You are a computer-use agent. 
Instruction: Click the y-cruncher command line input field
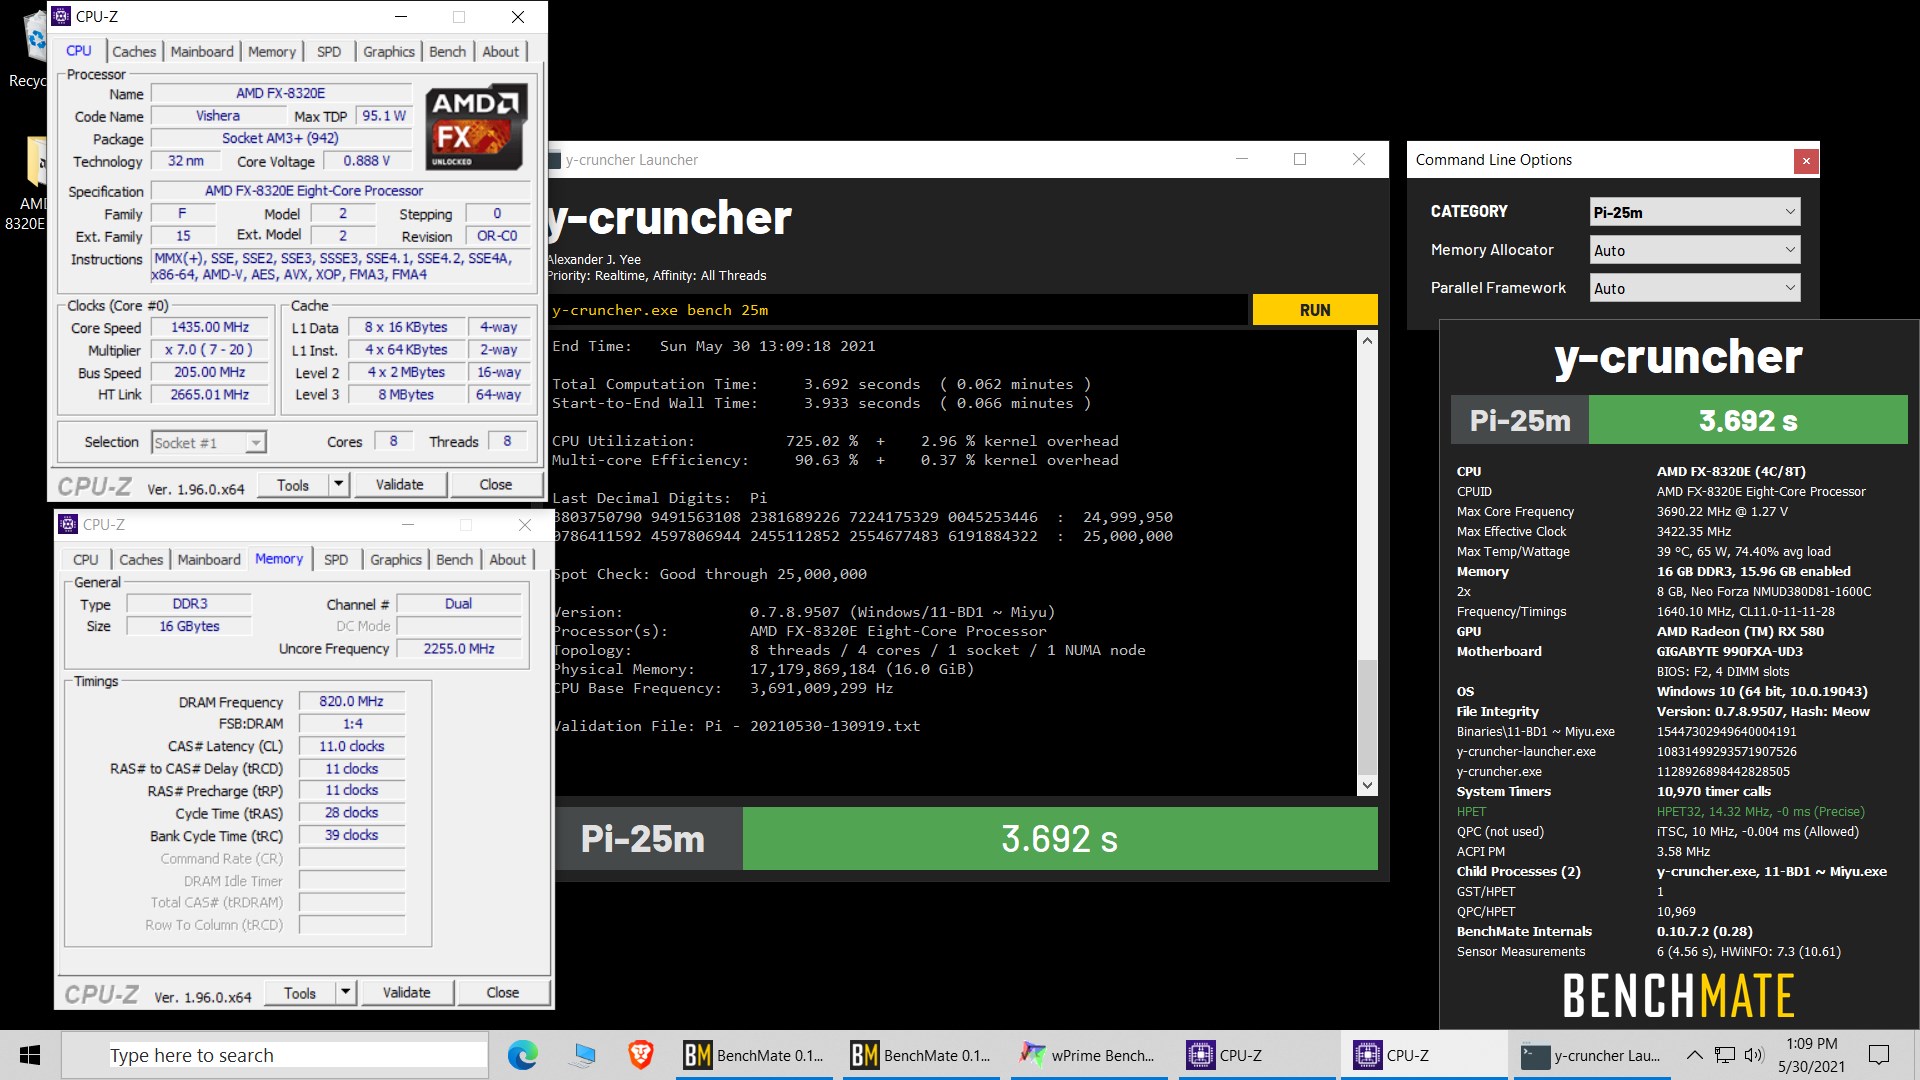898,310
